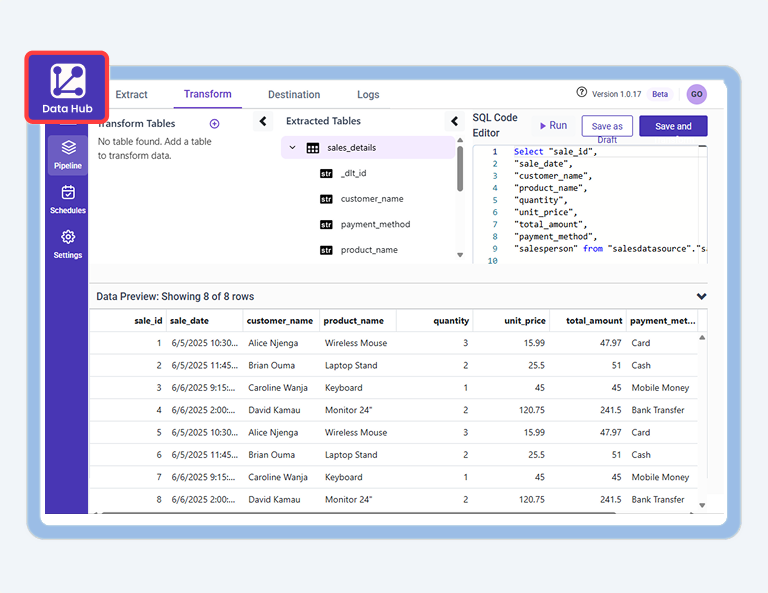Collapse the Extracted Tables panel
This screenshot has width=768, height=593.
point(454,121)
